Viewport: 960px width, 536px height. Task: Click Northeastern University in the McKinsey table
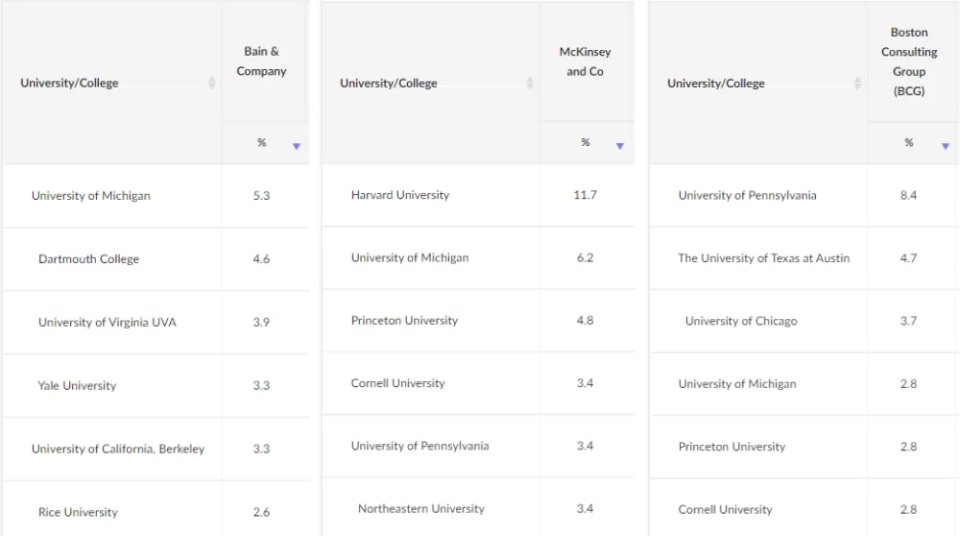click(x=421, y=509)
